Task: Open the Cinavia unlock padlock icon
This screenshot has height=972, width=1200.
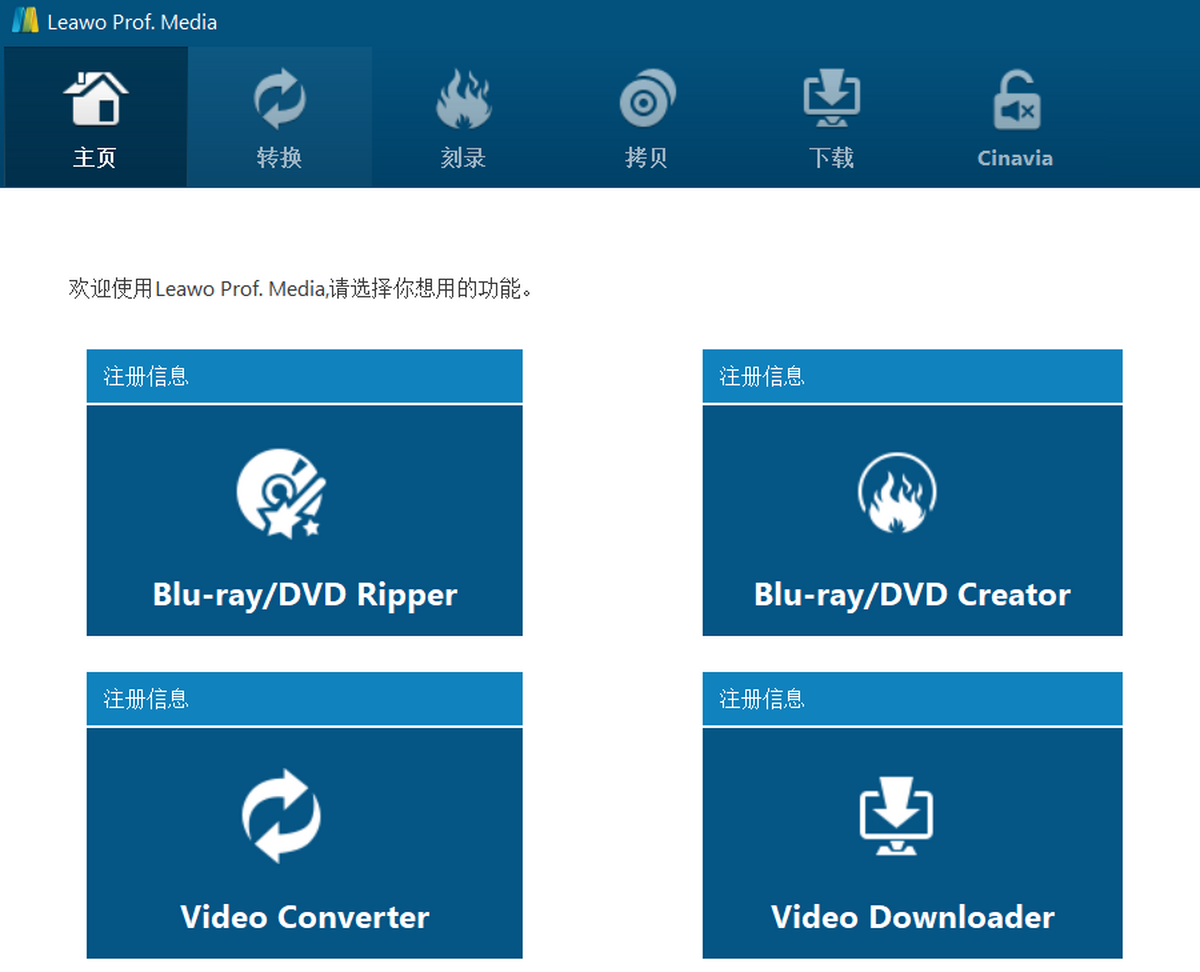Action: pyautogui.click(x=1015, y=100)
